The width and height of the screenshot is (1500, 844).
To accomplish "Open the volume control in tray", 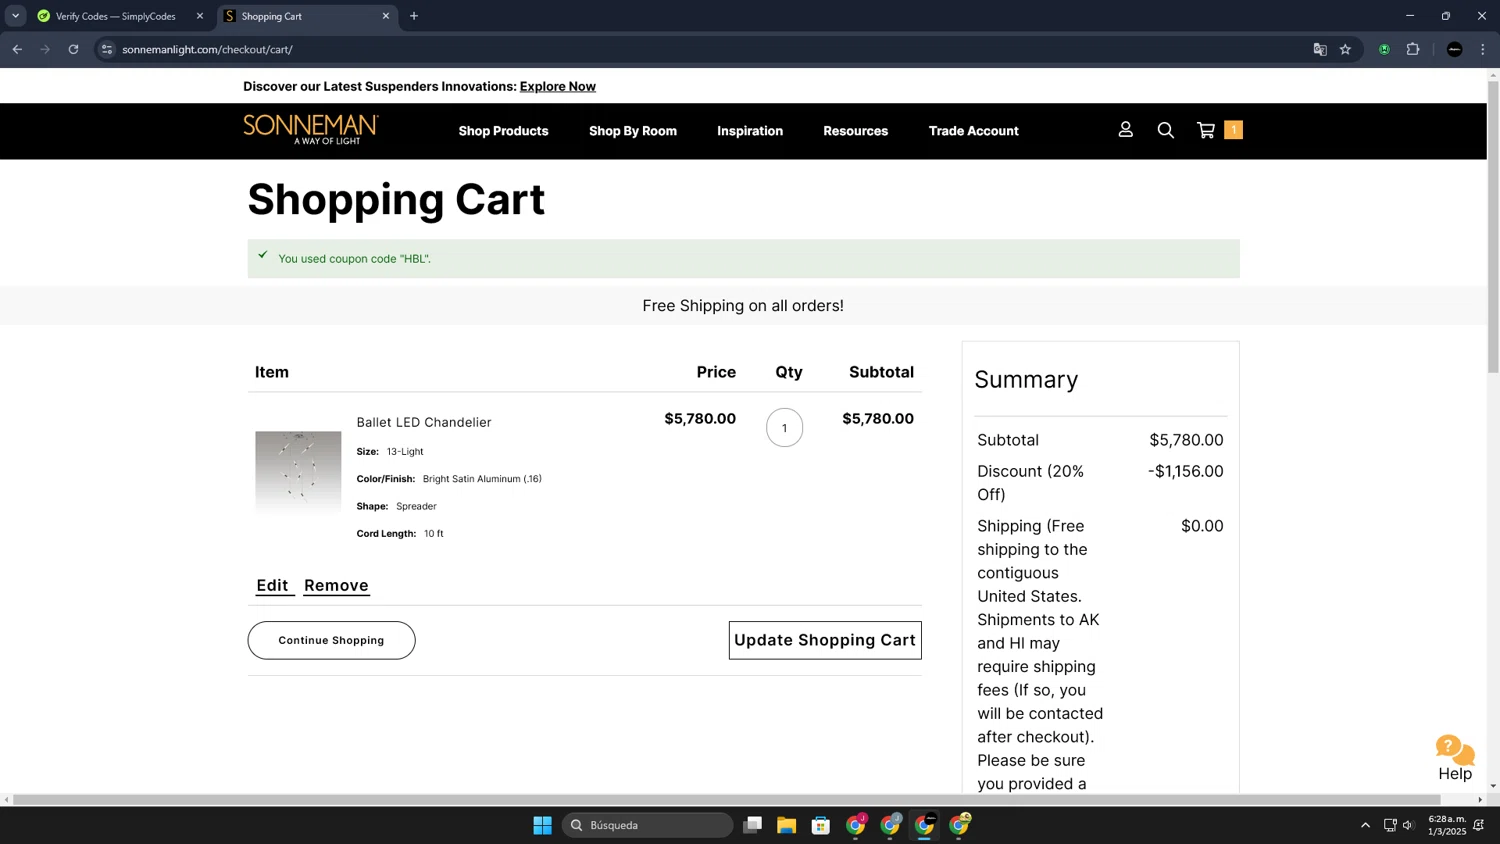I will [1409, 825].
